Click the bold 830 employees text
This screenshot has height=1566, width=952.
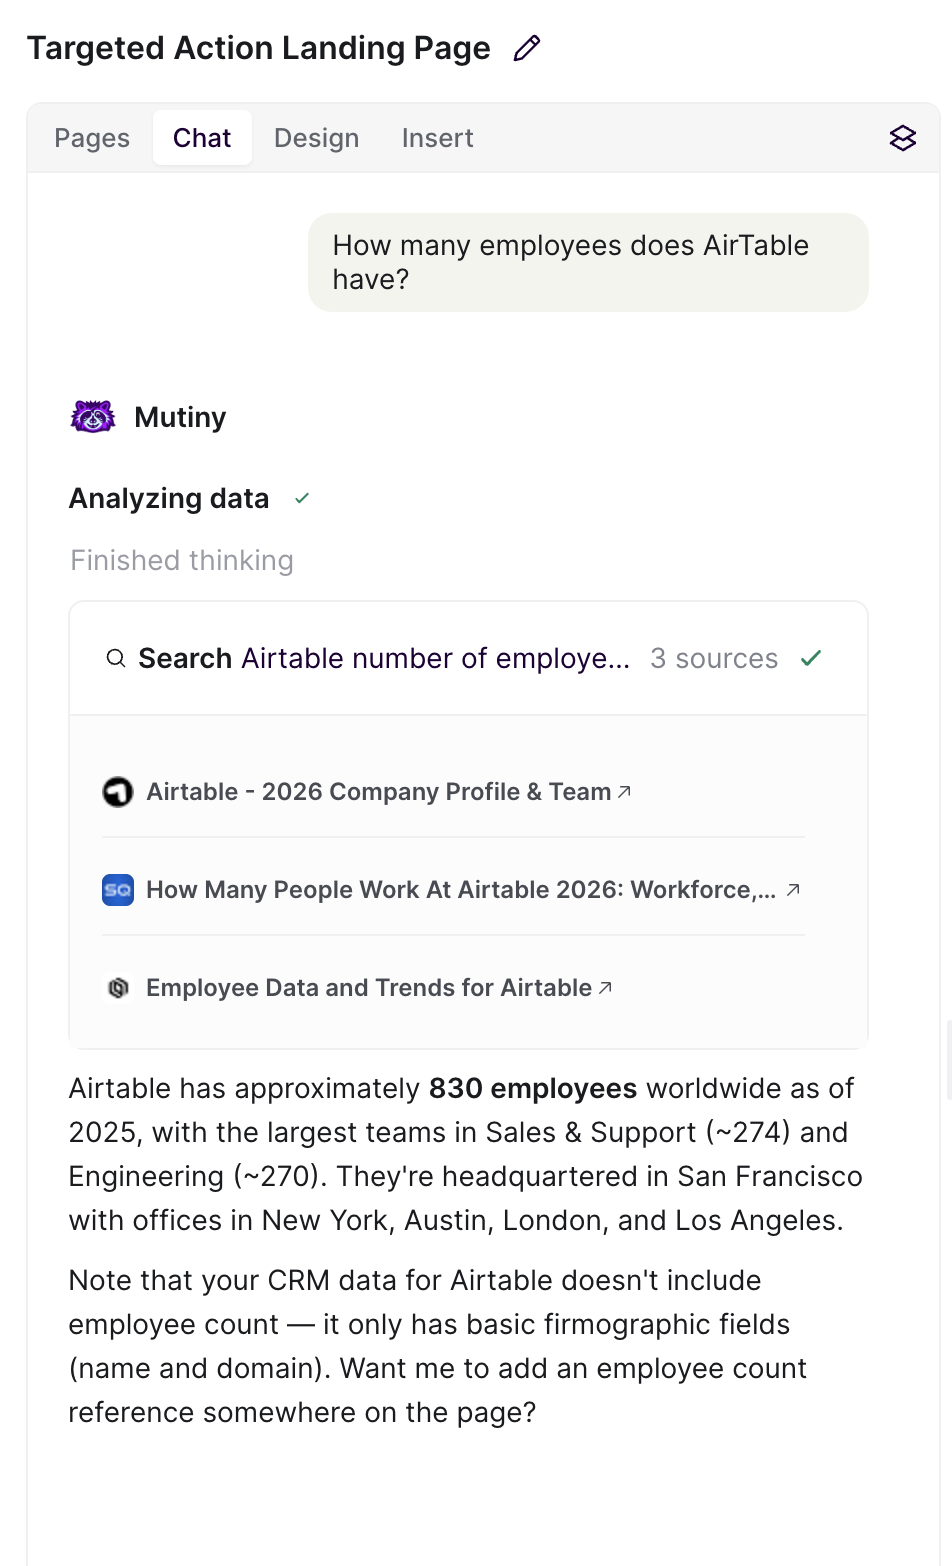(x=533, y=1088)
